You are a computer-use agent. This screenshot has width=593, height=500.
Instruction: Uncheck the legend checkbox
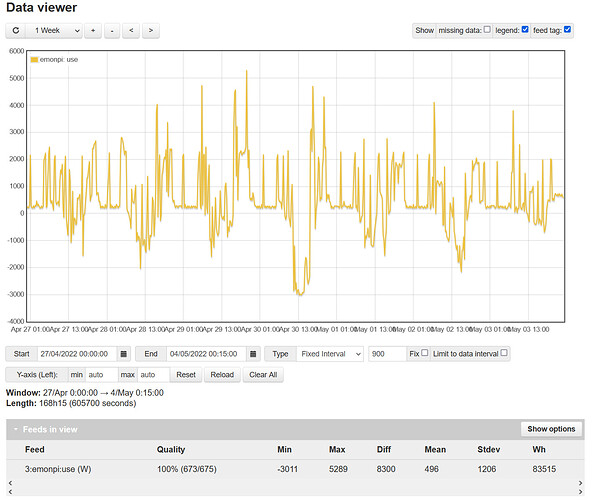click(x=525, y=30)
